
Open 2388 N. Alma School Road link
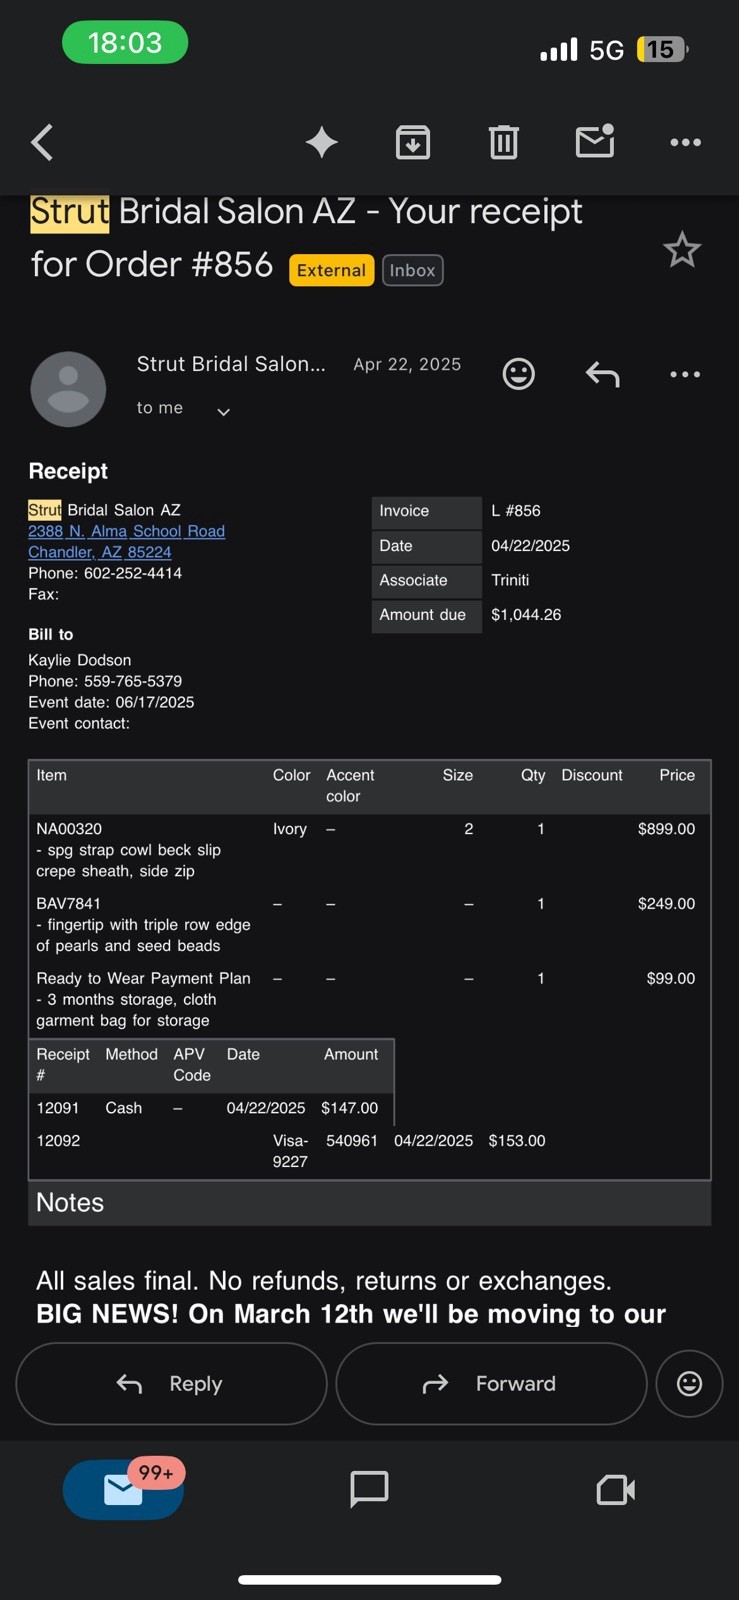pos(126,531)
